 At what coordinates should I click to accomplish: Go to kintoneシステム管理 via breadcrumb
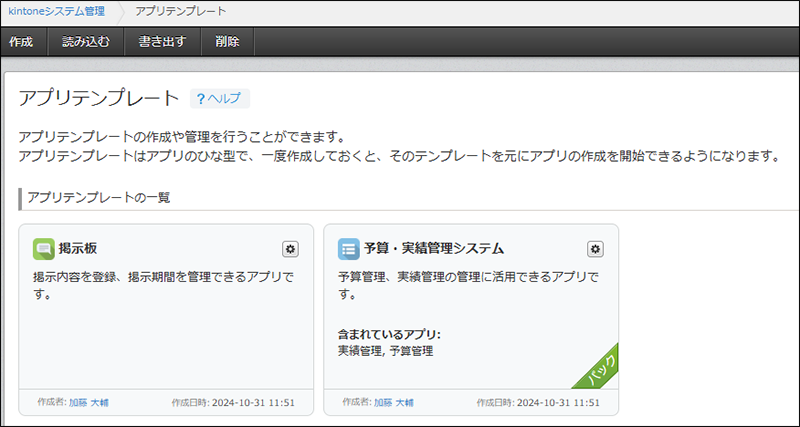(x=56, y=12)
